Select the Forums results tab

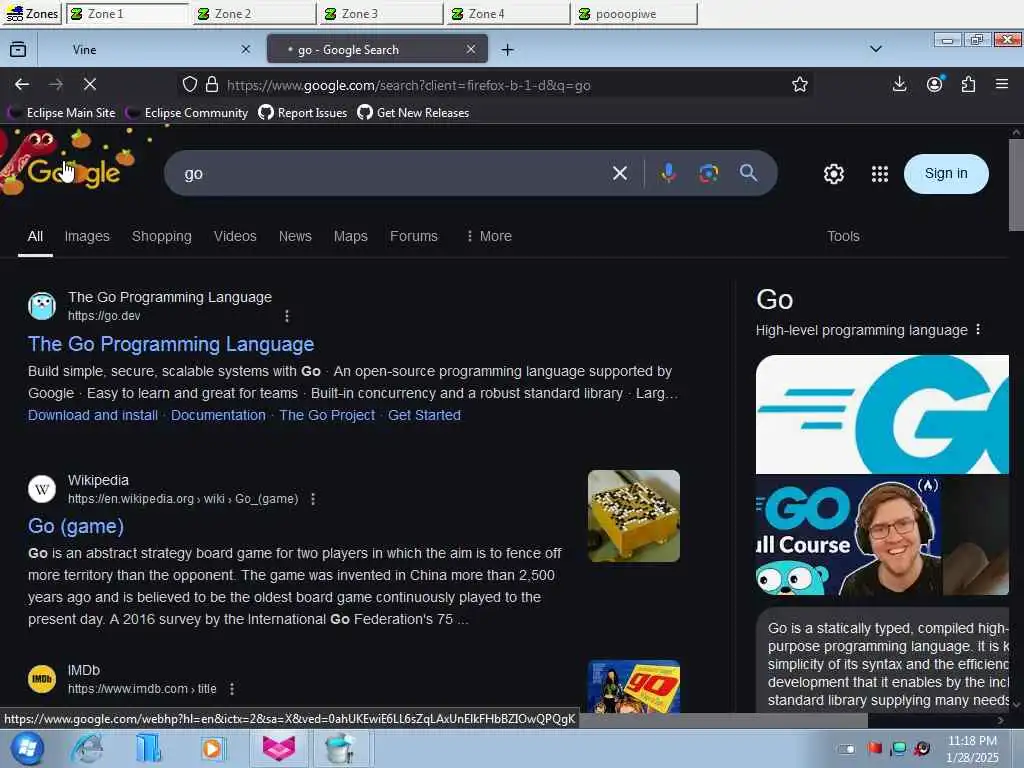point(413,236)
